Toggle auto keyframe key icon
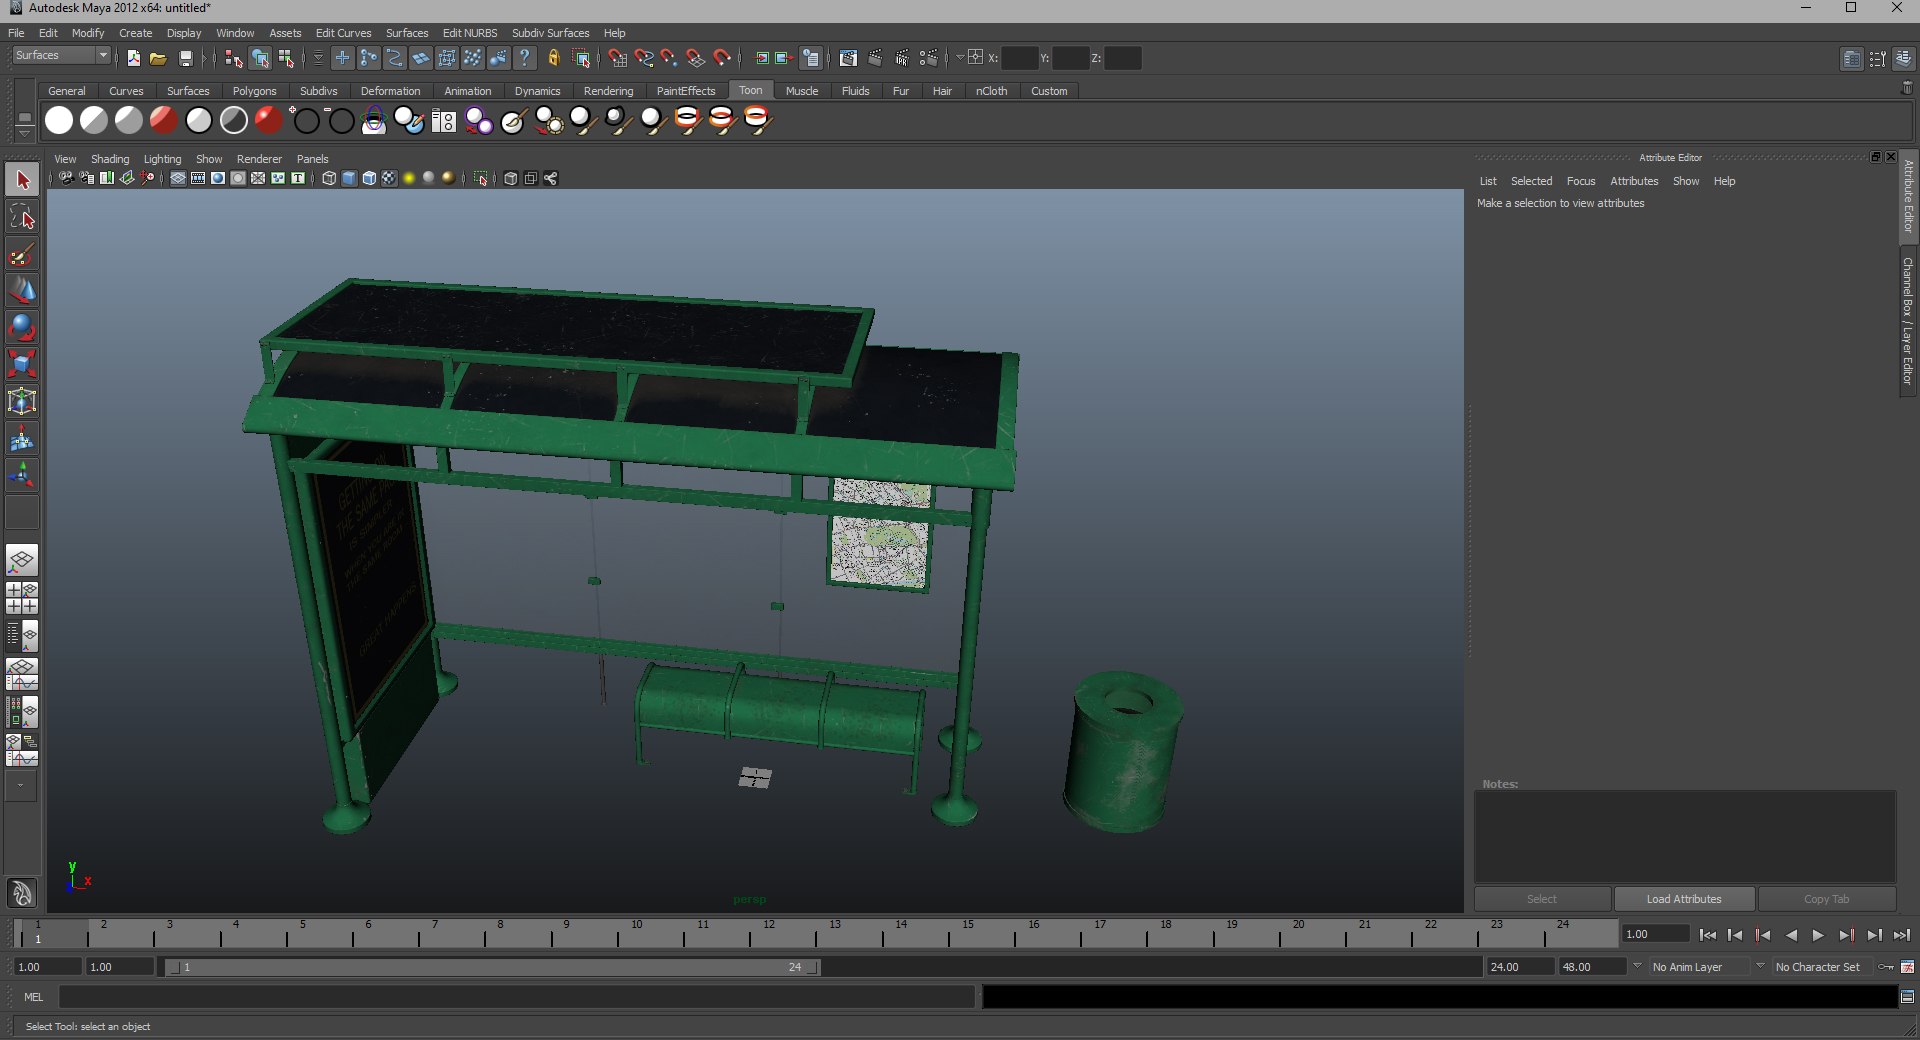 1886,967
